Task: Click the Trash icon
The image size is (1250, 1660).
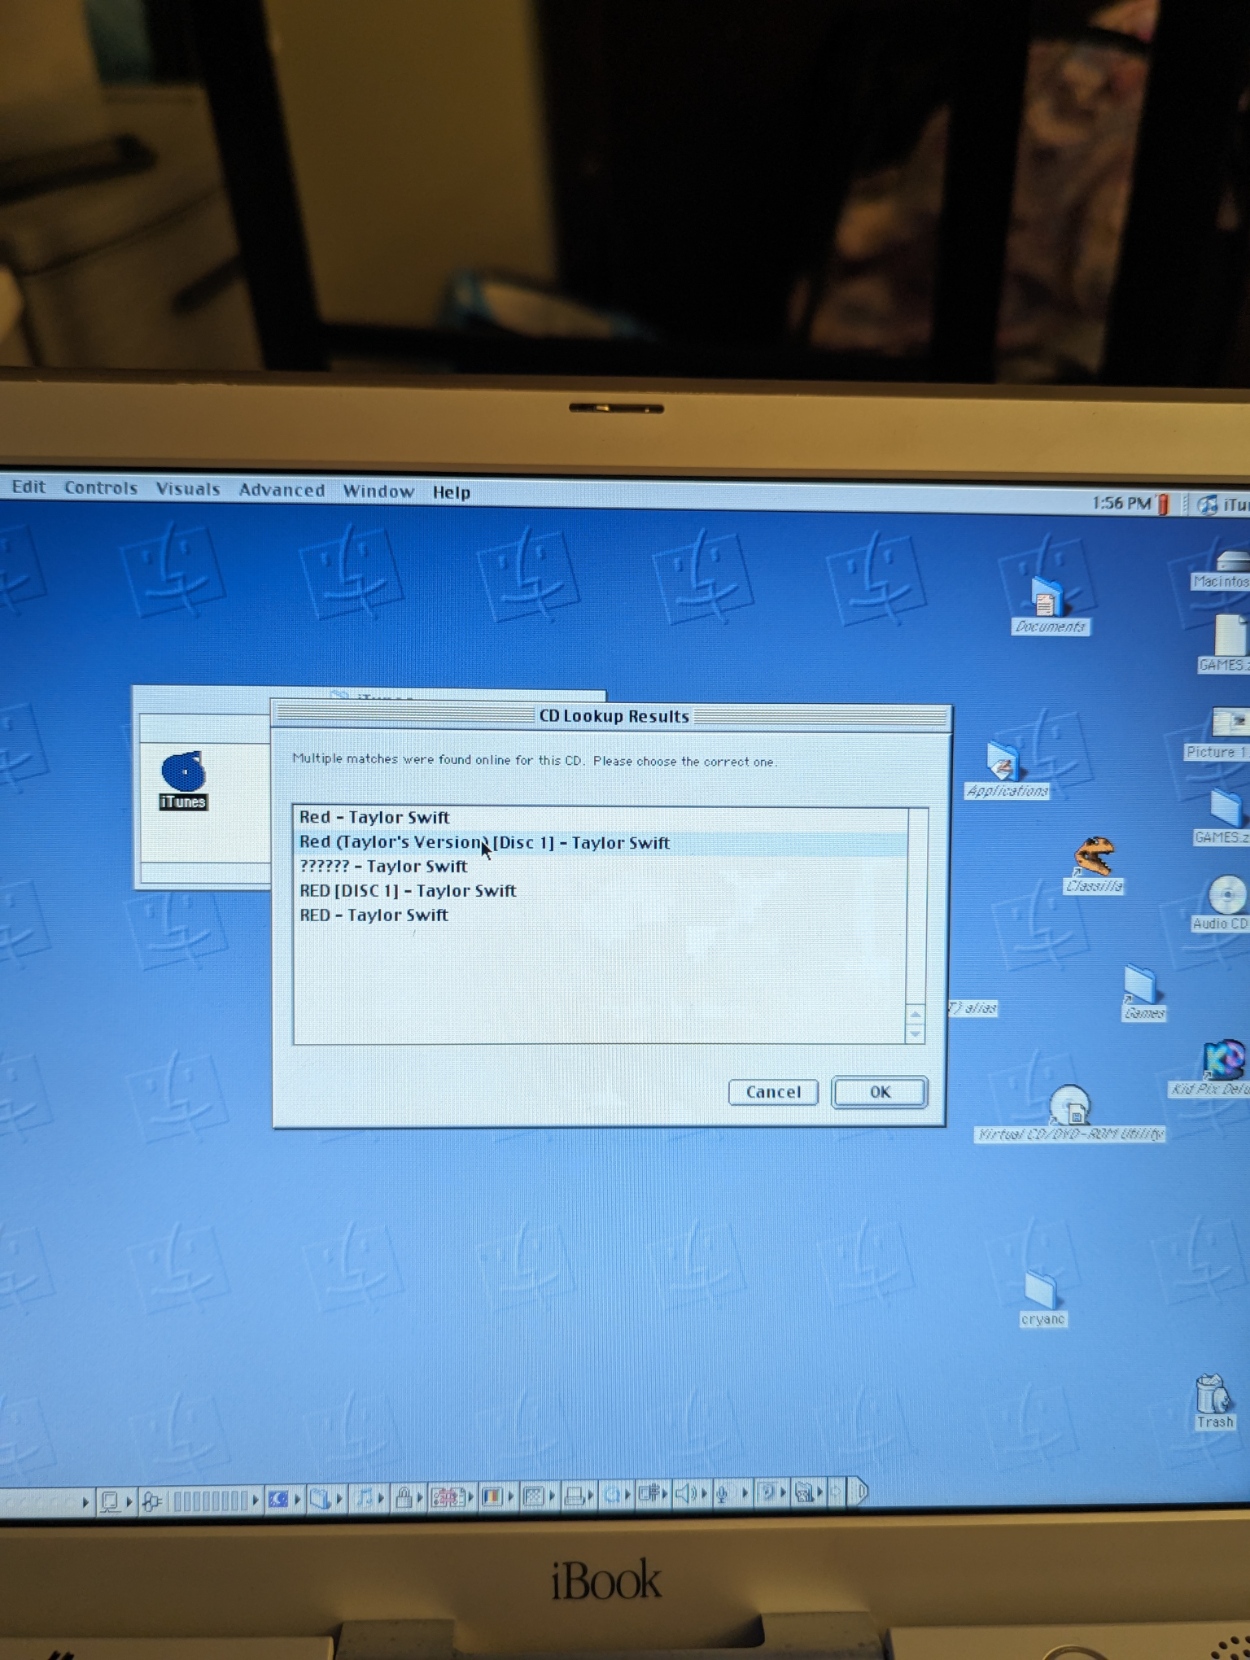Action: [1213, 1401]
